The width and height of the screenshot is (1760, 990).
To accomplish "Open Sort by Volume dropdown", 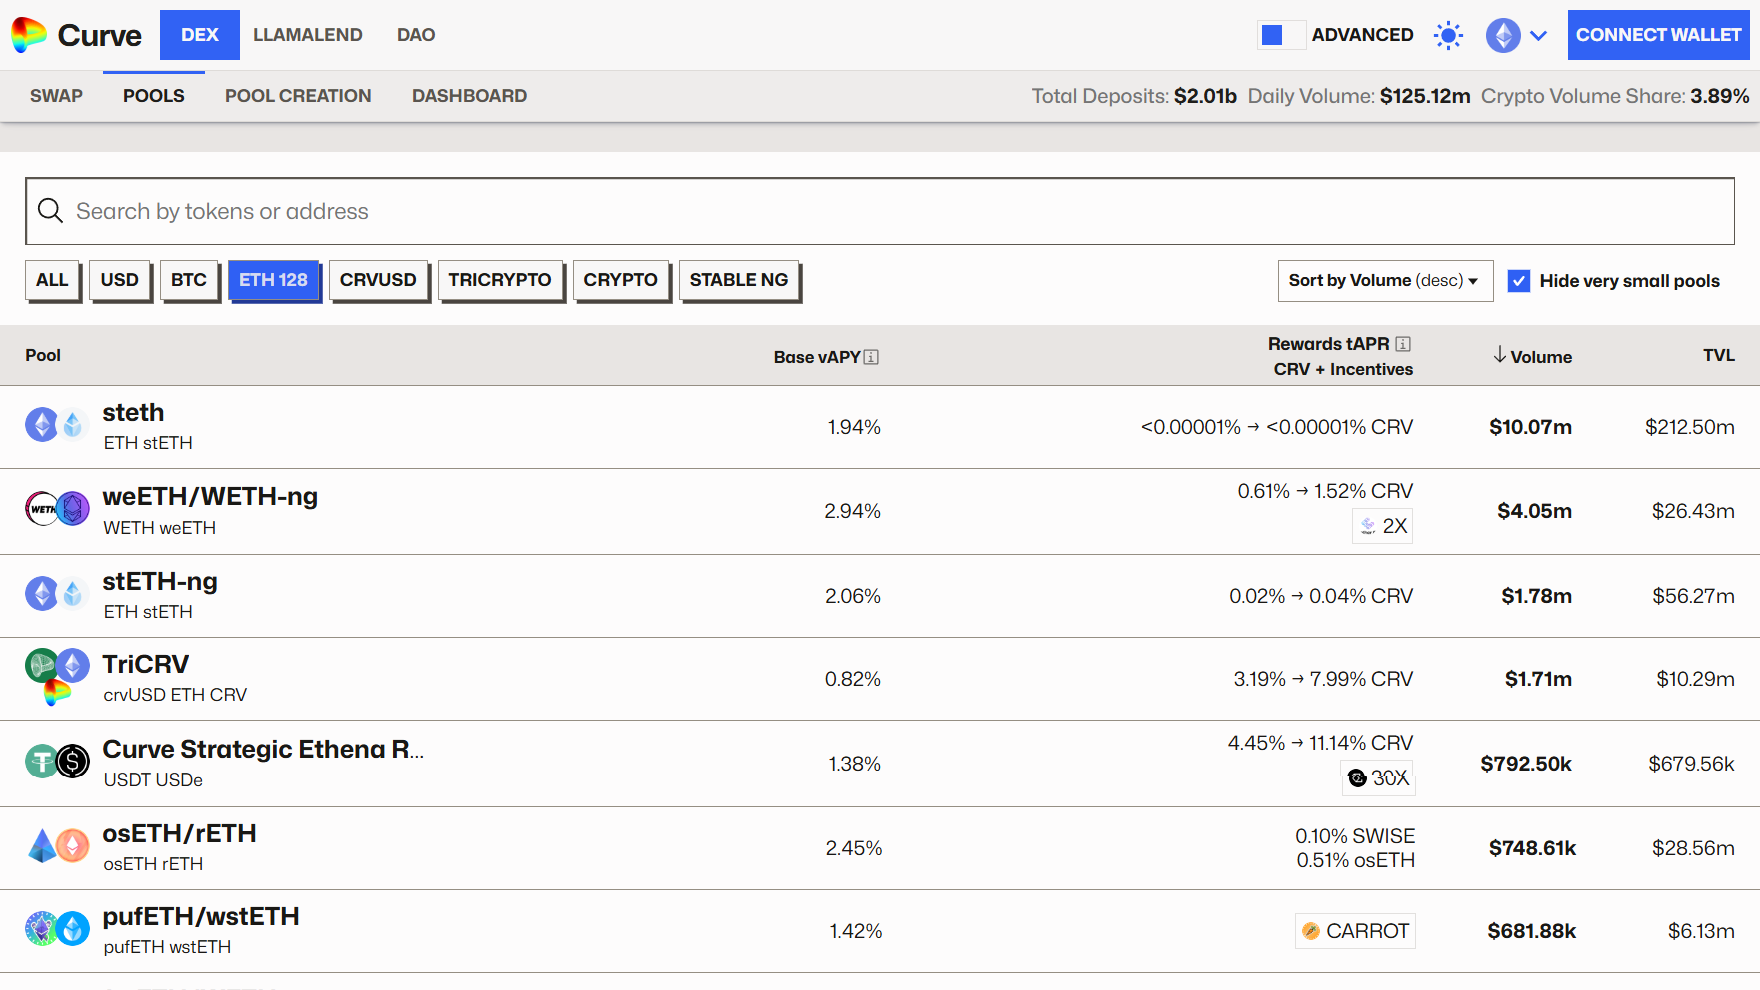I will tap(1385, 281).
